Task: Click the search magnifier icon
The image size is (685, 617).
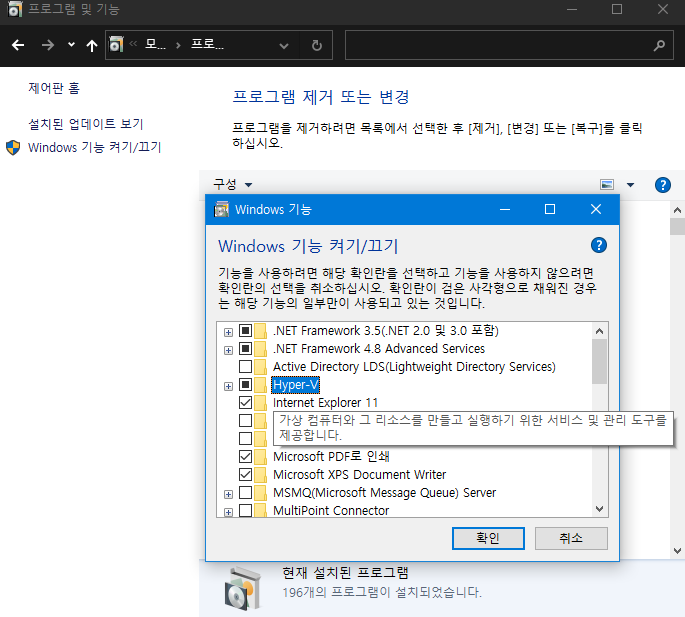Action: 659,45
